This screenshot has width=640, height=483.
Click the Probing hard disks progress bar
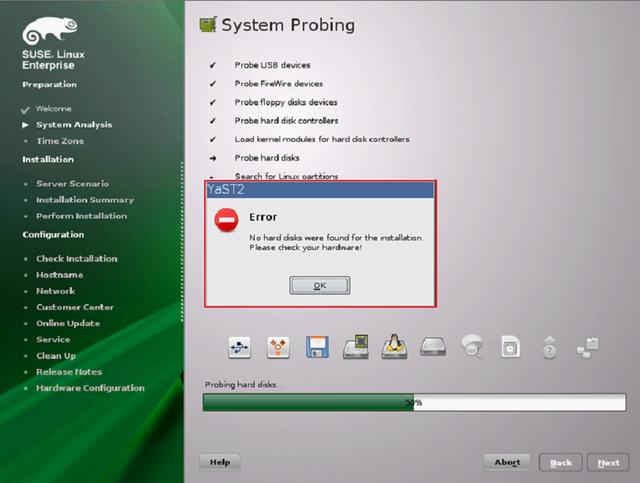(x=414, y=403)
